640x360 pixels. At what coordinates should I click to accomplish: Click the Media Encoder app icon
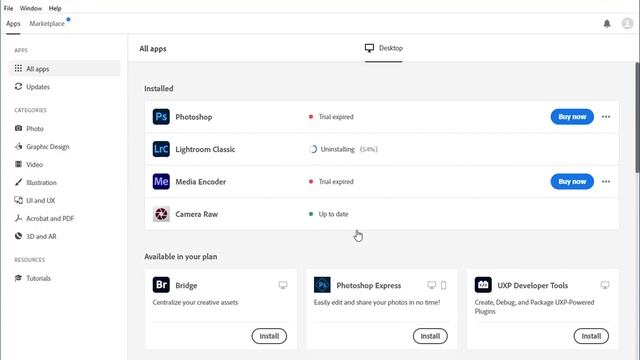coord(161,182)
